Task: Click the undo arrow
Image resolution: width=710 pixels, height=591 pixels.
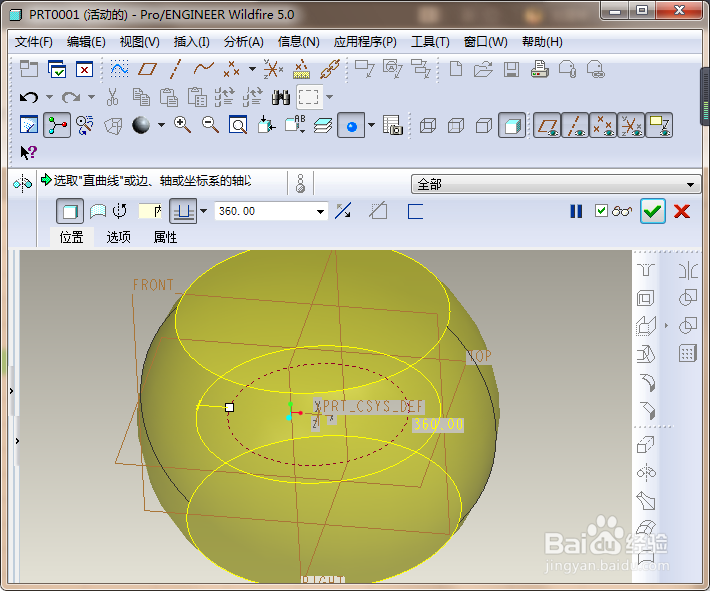Action: (x=29, y=97)
